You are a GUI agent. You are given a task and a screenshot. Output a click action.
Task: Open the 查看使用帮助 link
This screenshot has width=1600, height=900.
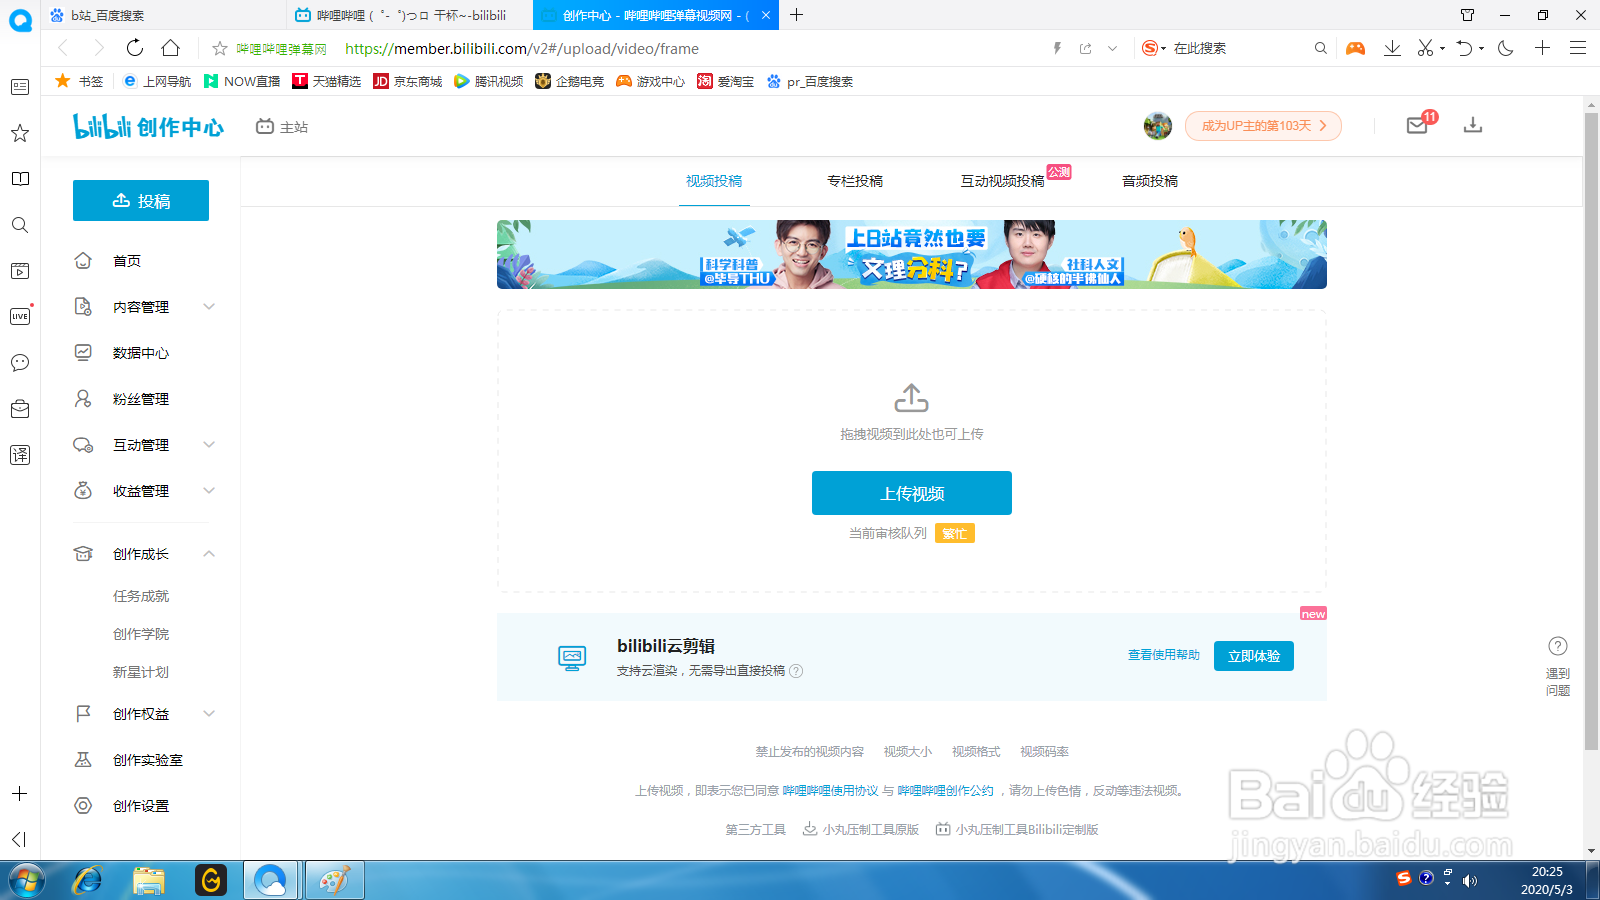point(1164,655)
